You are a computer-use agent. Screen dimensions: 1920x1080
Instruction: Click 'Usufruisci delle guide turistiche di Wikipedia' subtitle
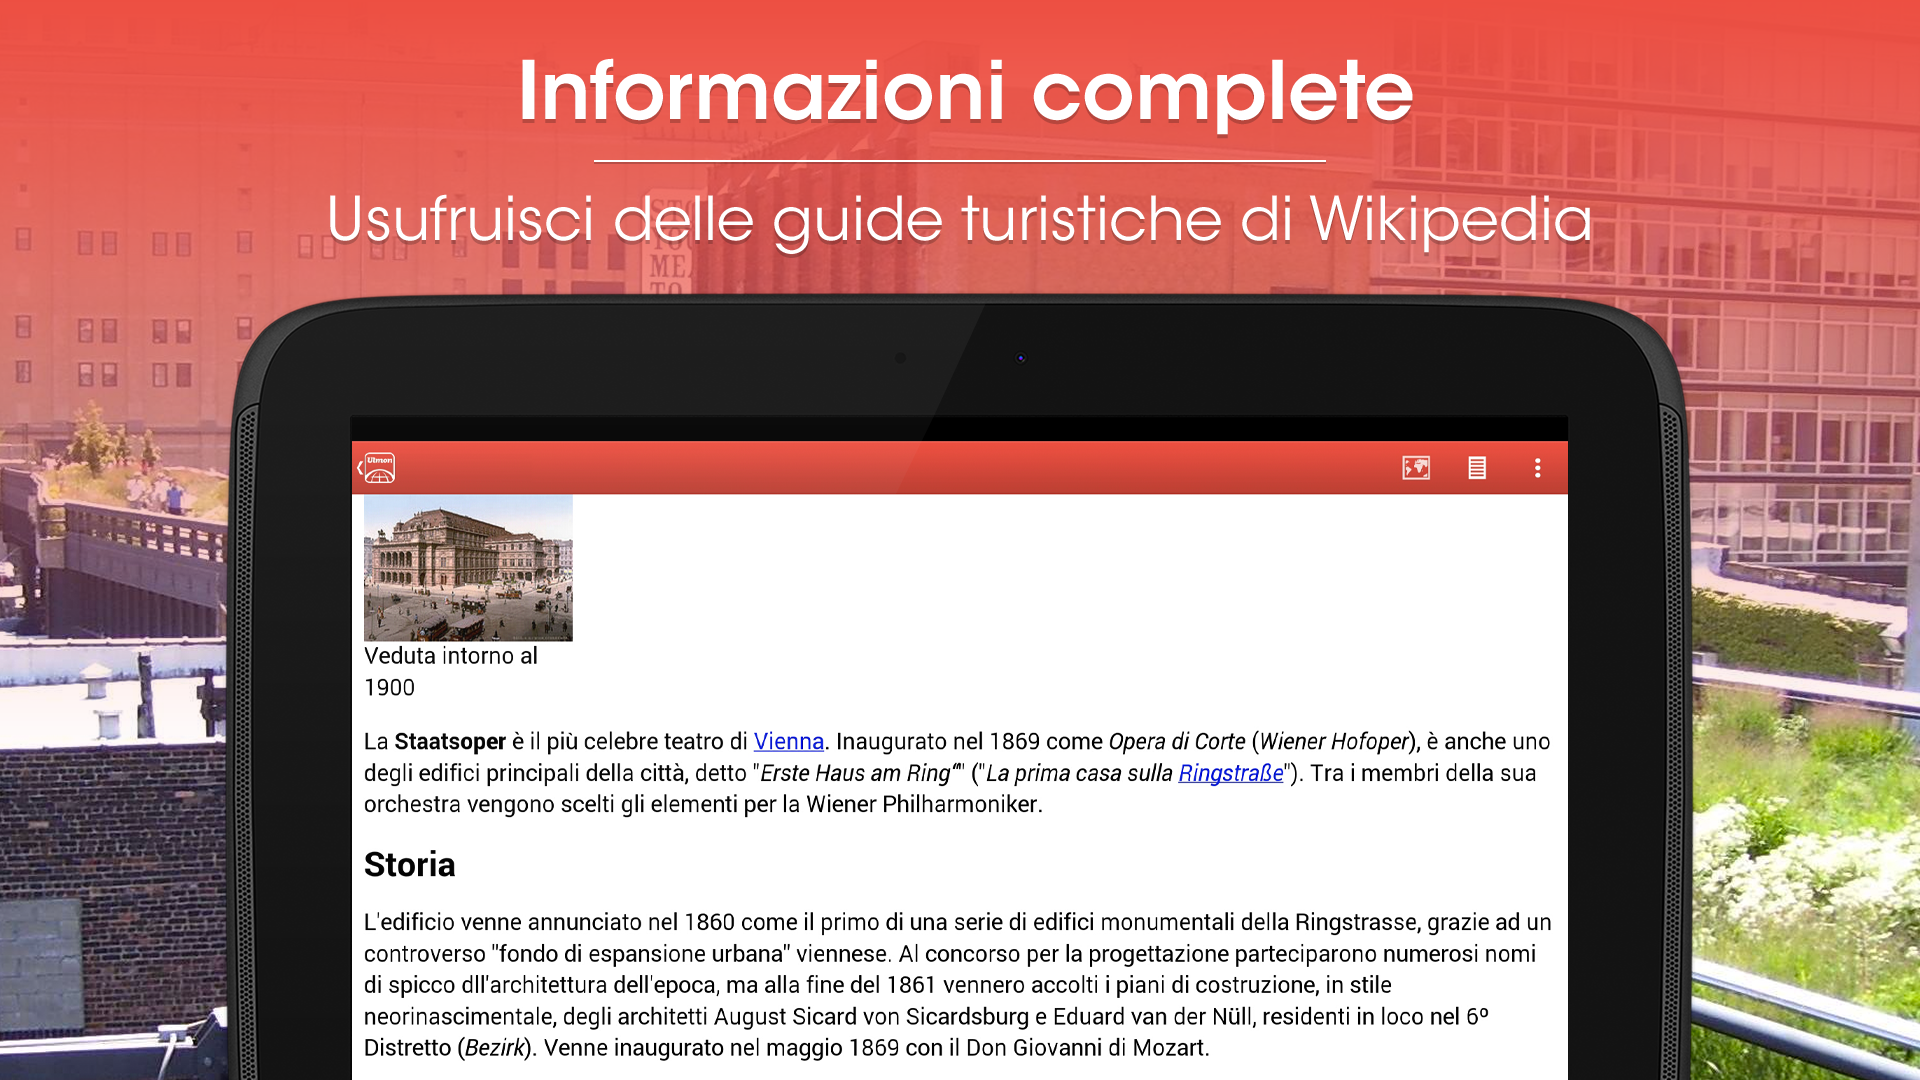tap(959, 219)
